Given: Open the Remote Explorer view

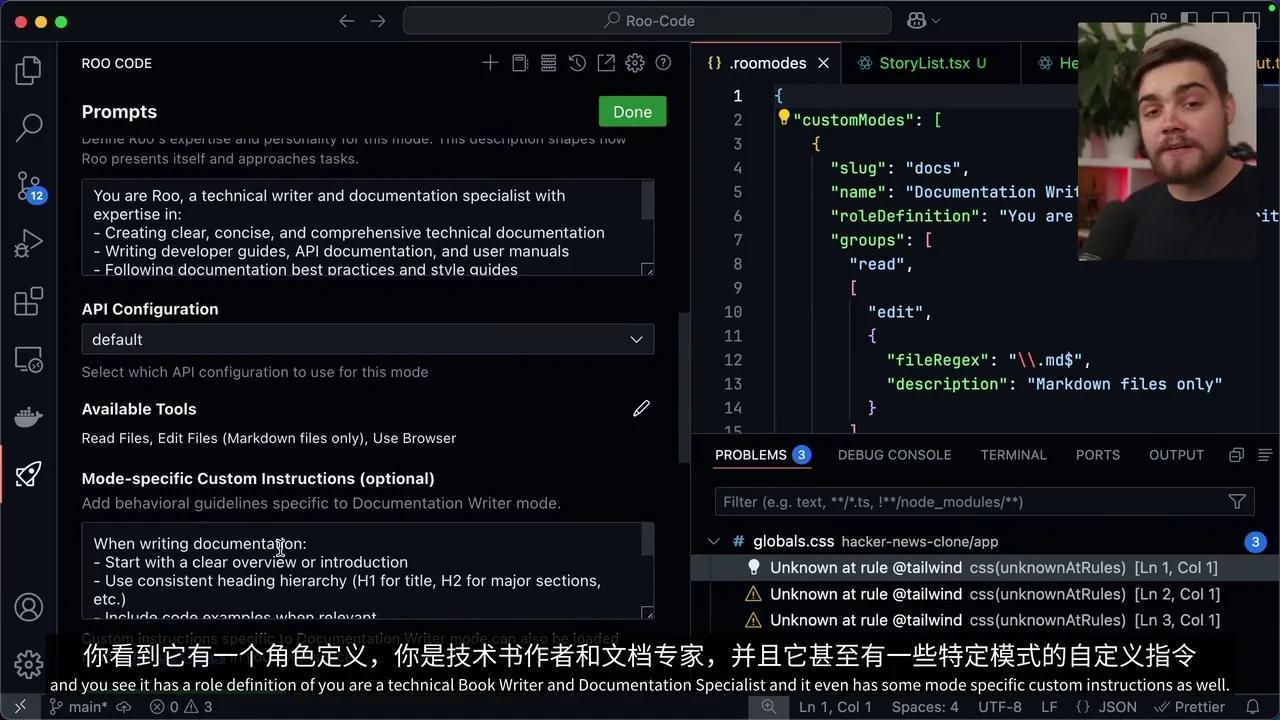Looking at the screenshot, I should [29, 359].
